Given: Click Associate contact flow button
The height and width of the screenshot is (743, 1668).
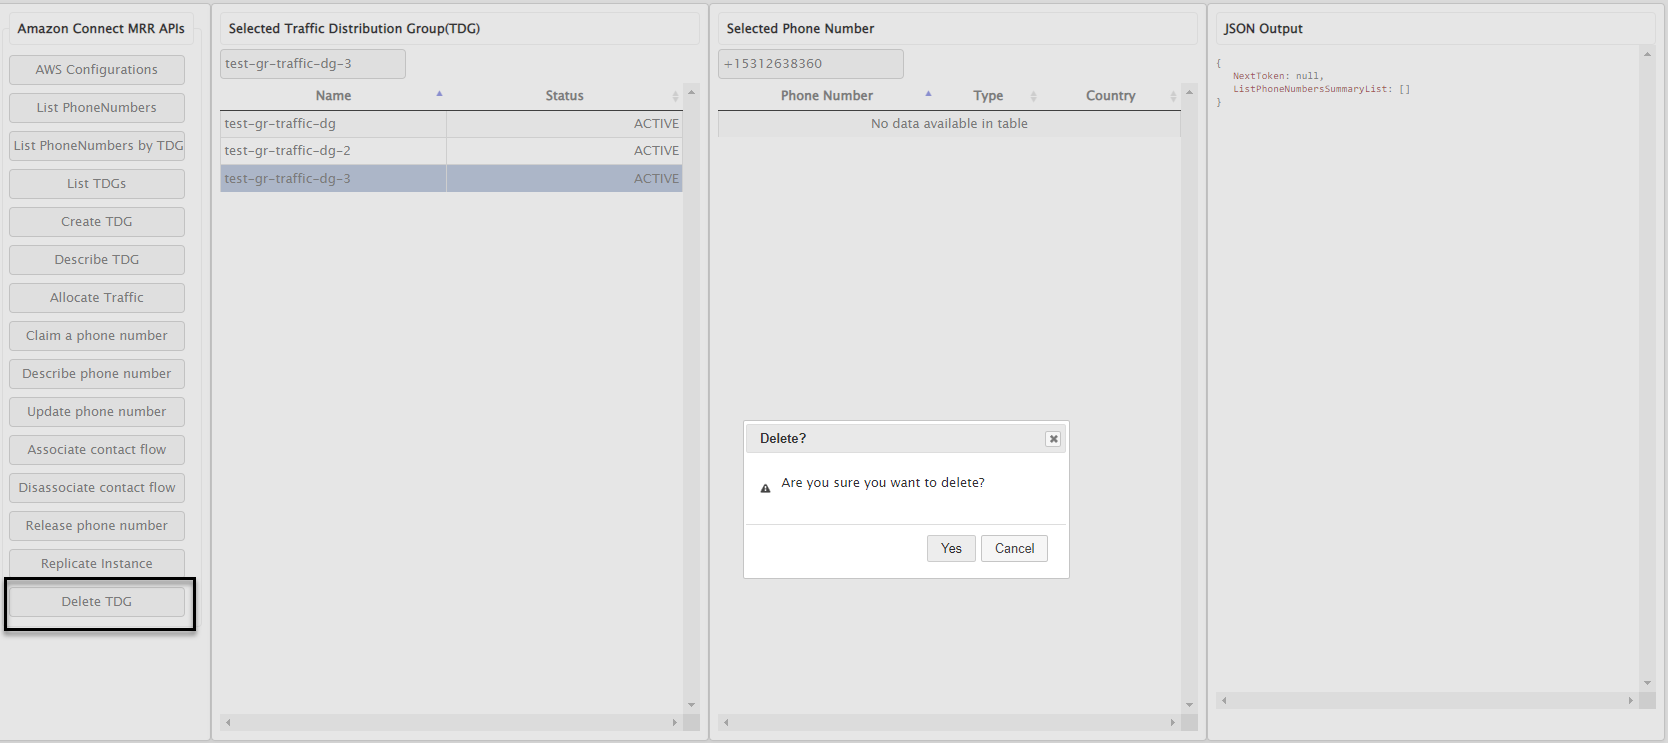Looking at the screenshot, I should [97, 450].
